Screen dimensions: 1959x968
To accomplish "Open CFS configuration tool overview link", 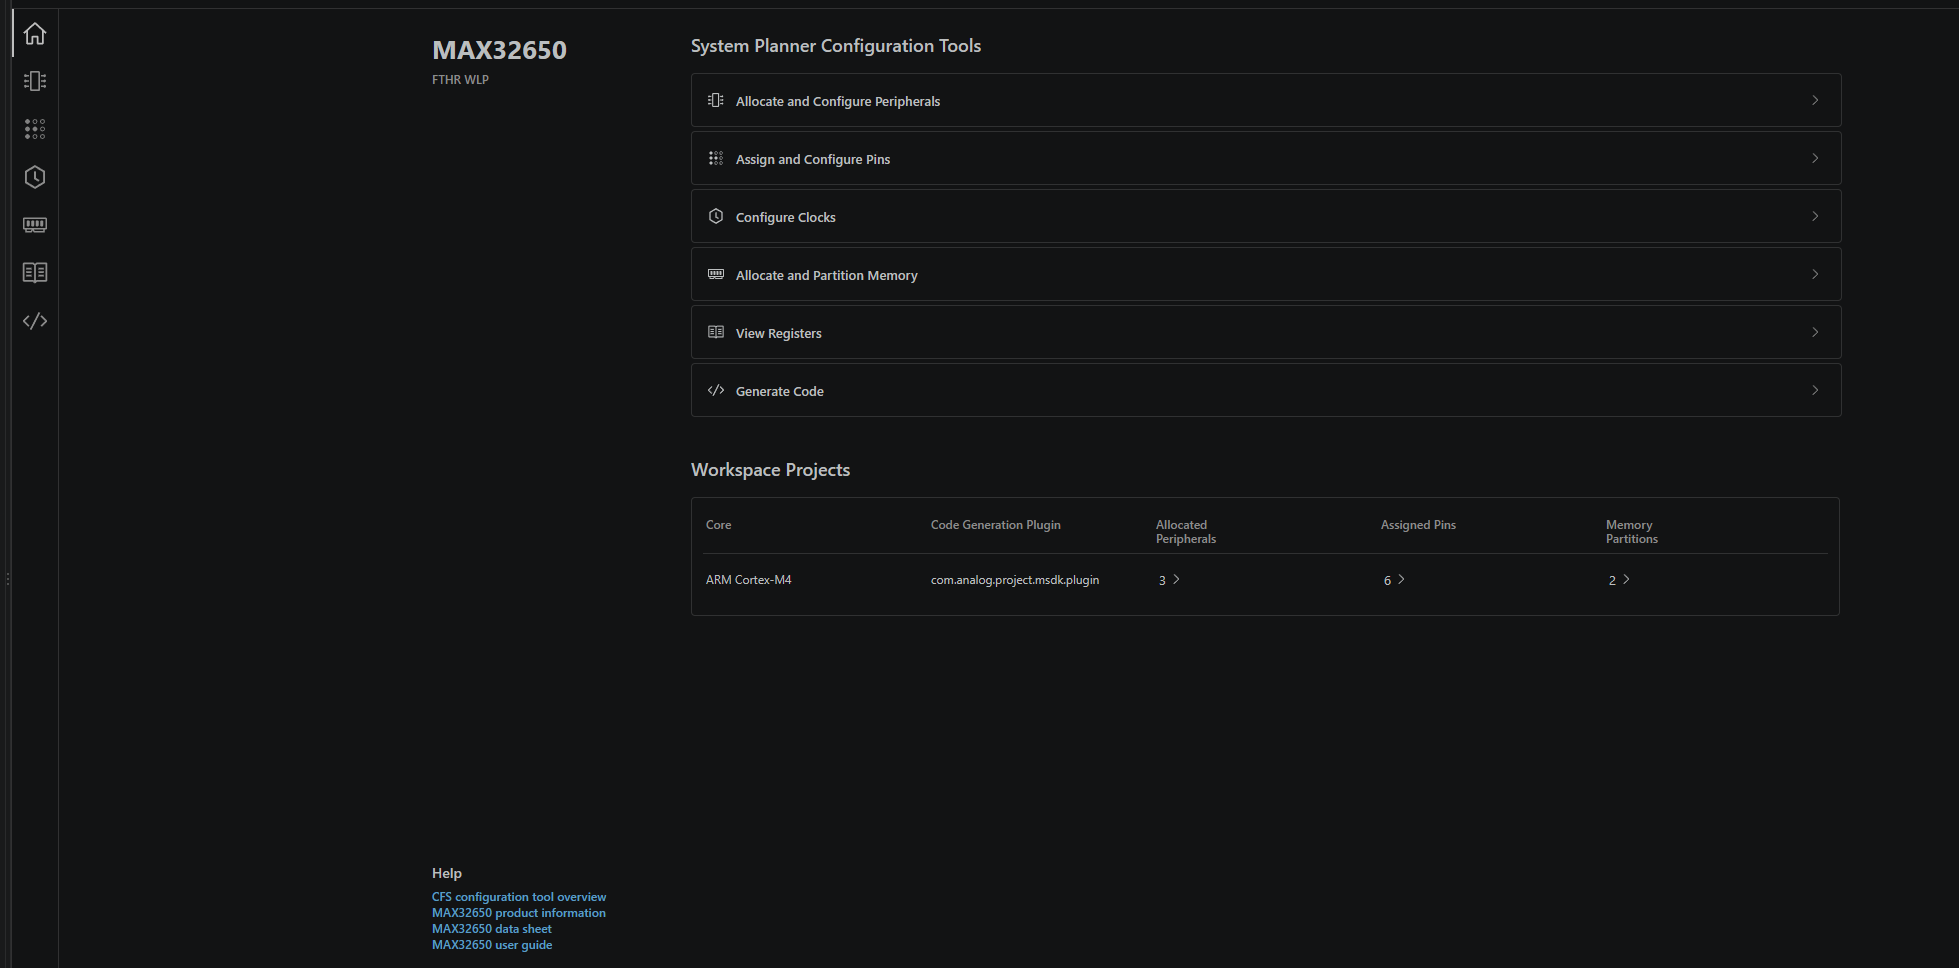I will coord(519,897).
